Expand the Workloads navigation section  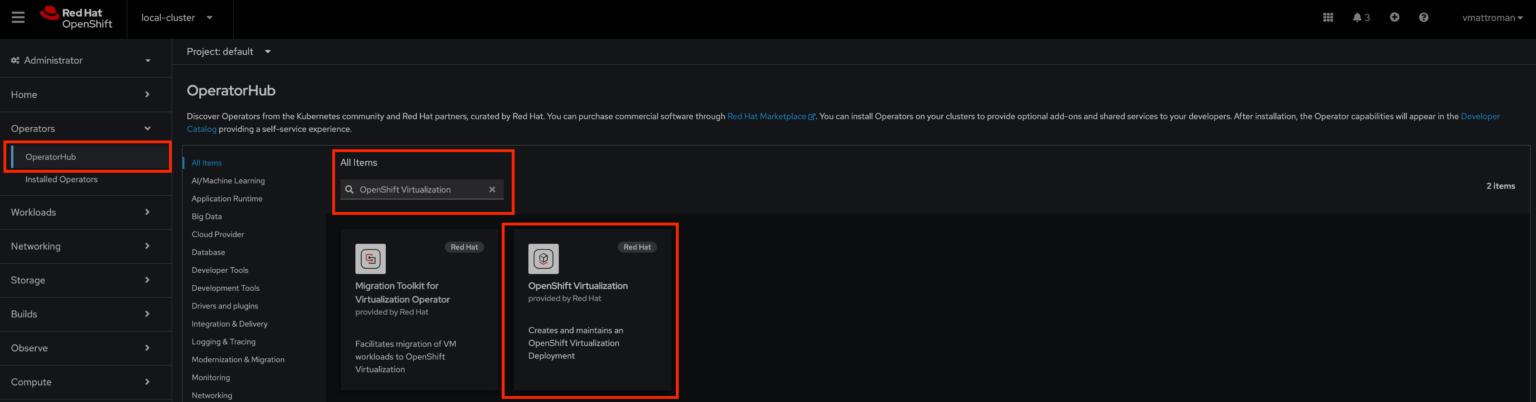coord(80,212)
